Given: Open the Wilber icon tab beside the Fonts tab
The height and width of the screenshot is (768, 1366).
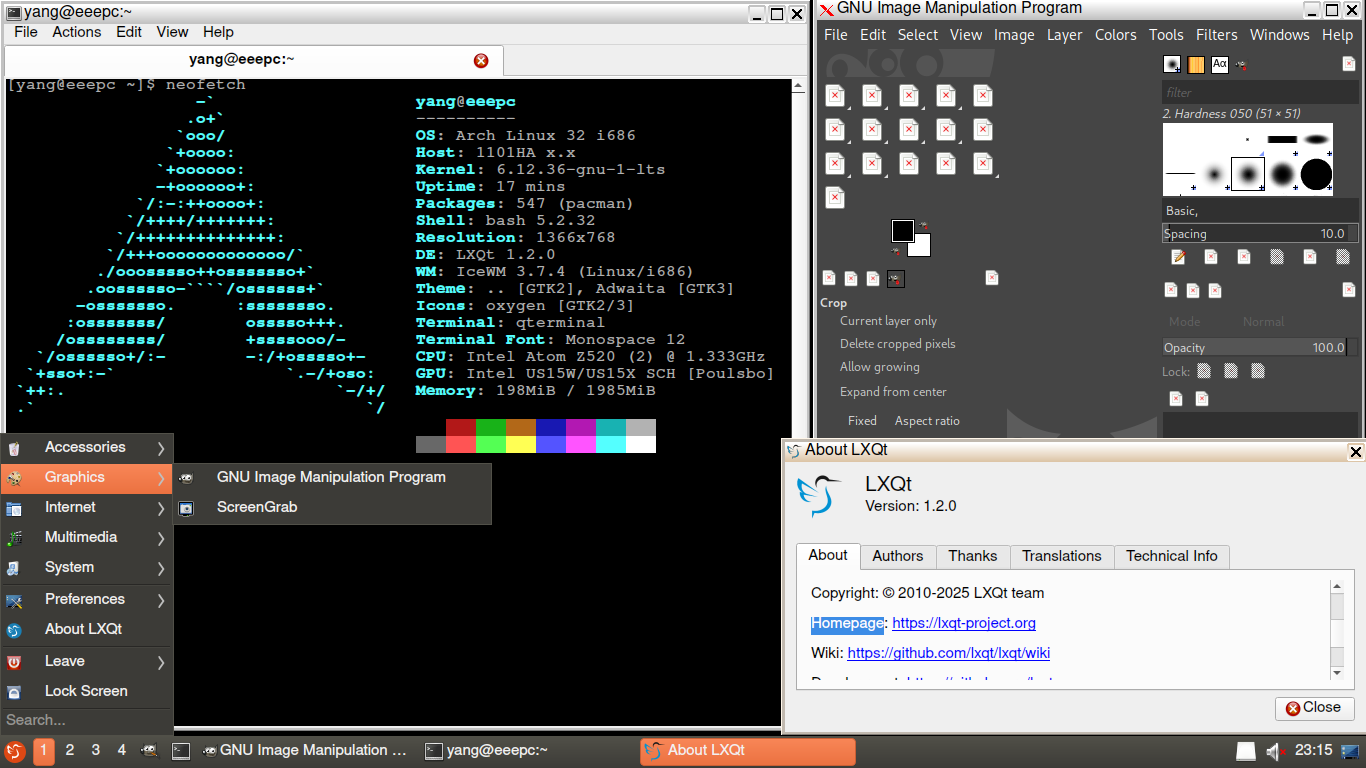Looking at the screenshot, I should (1242, 65).
